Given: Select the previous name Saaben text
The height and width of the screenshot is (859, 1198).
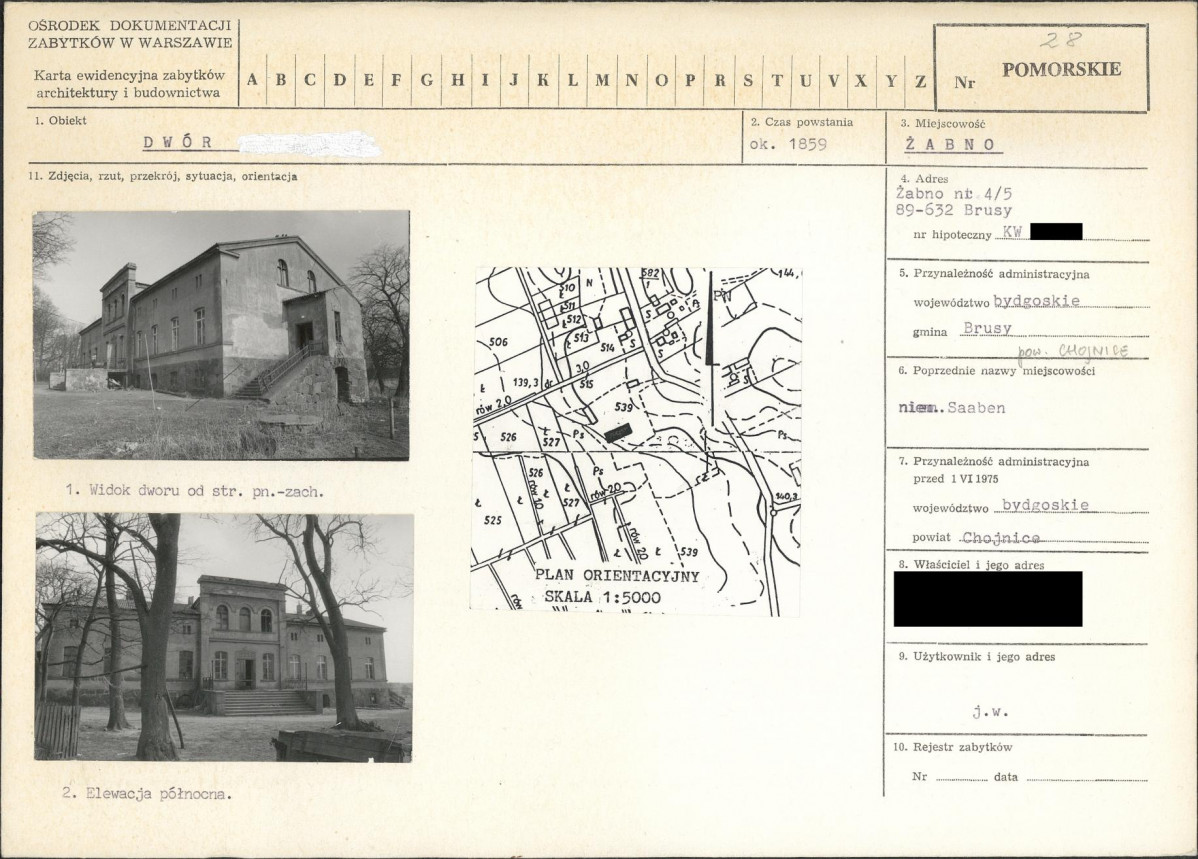Looking at the screenshot, I should tap(976, 408).
